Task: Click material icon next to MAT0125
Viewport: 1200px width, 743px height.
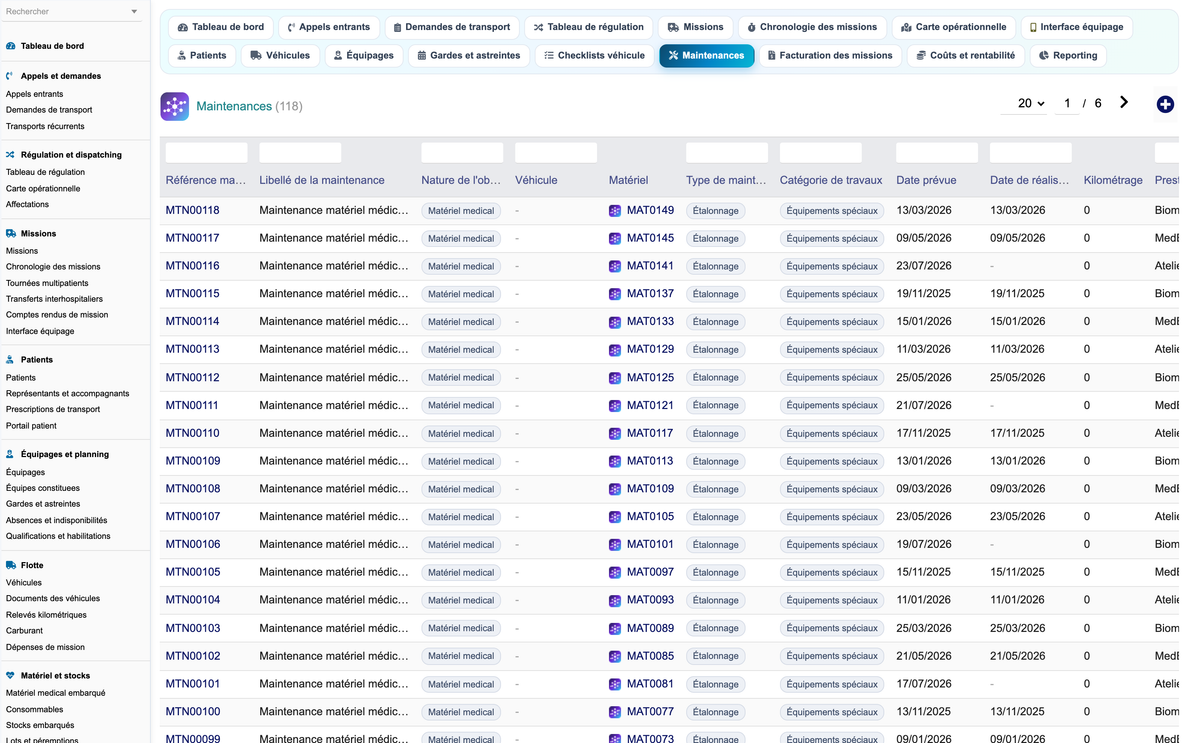Action: [x=615, y=378]
